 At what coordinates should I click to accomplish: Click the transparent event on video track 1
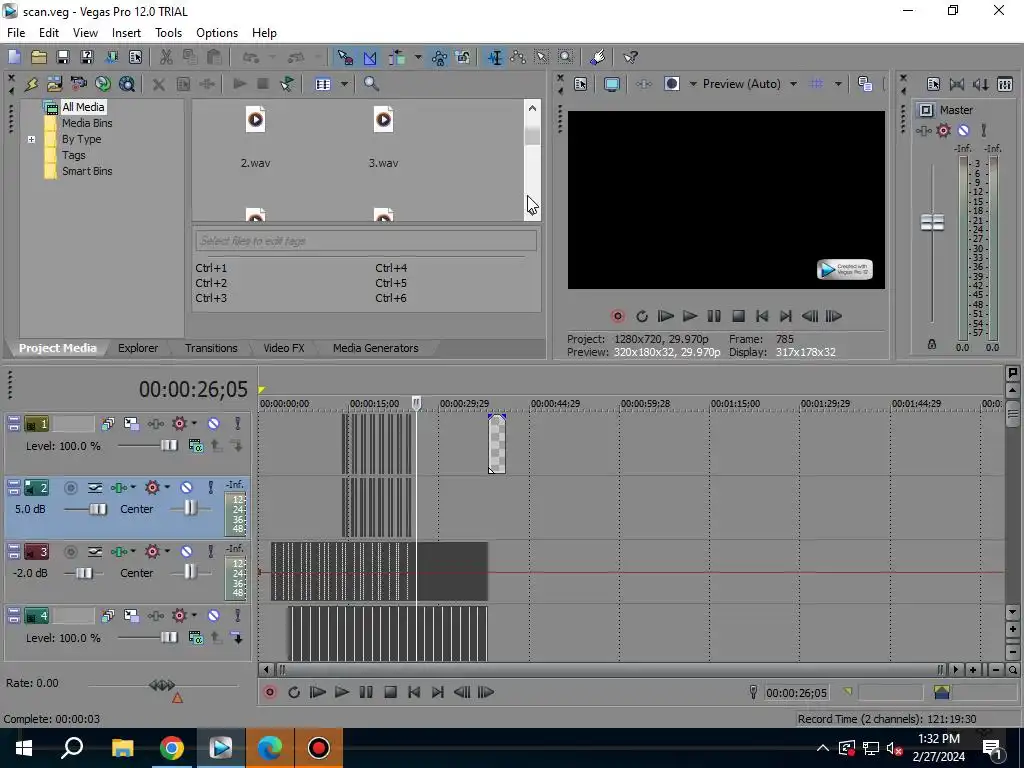[x=496, y=443]
